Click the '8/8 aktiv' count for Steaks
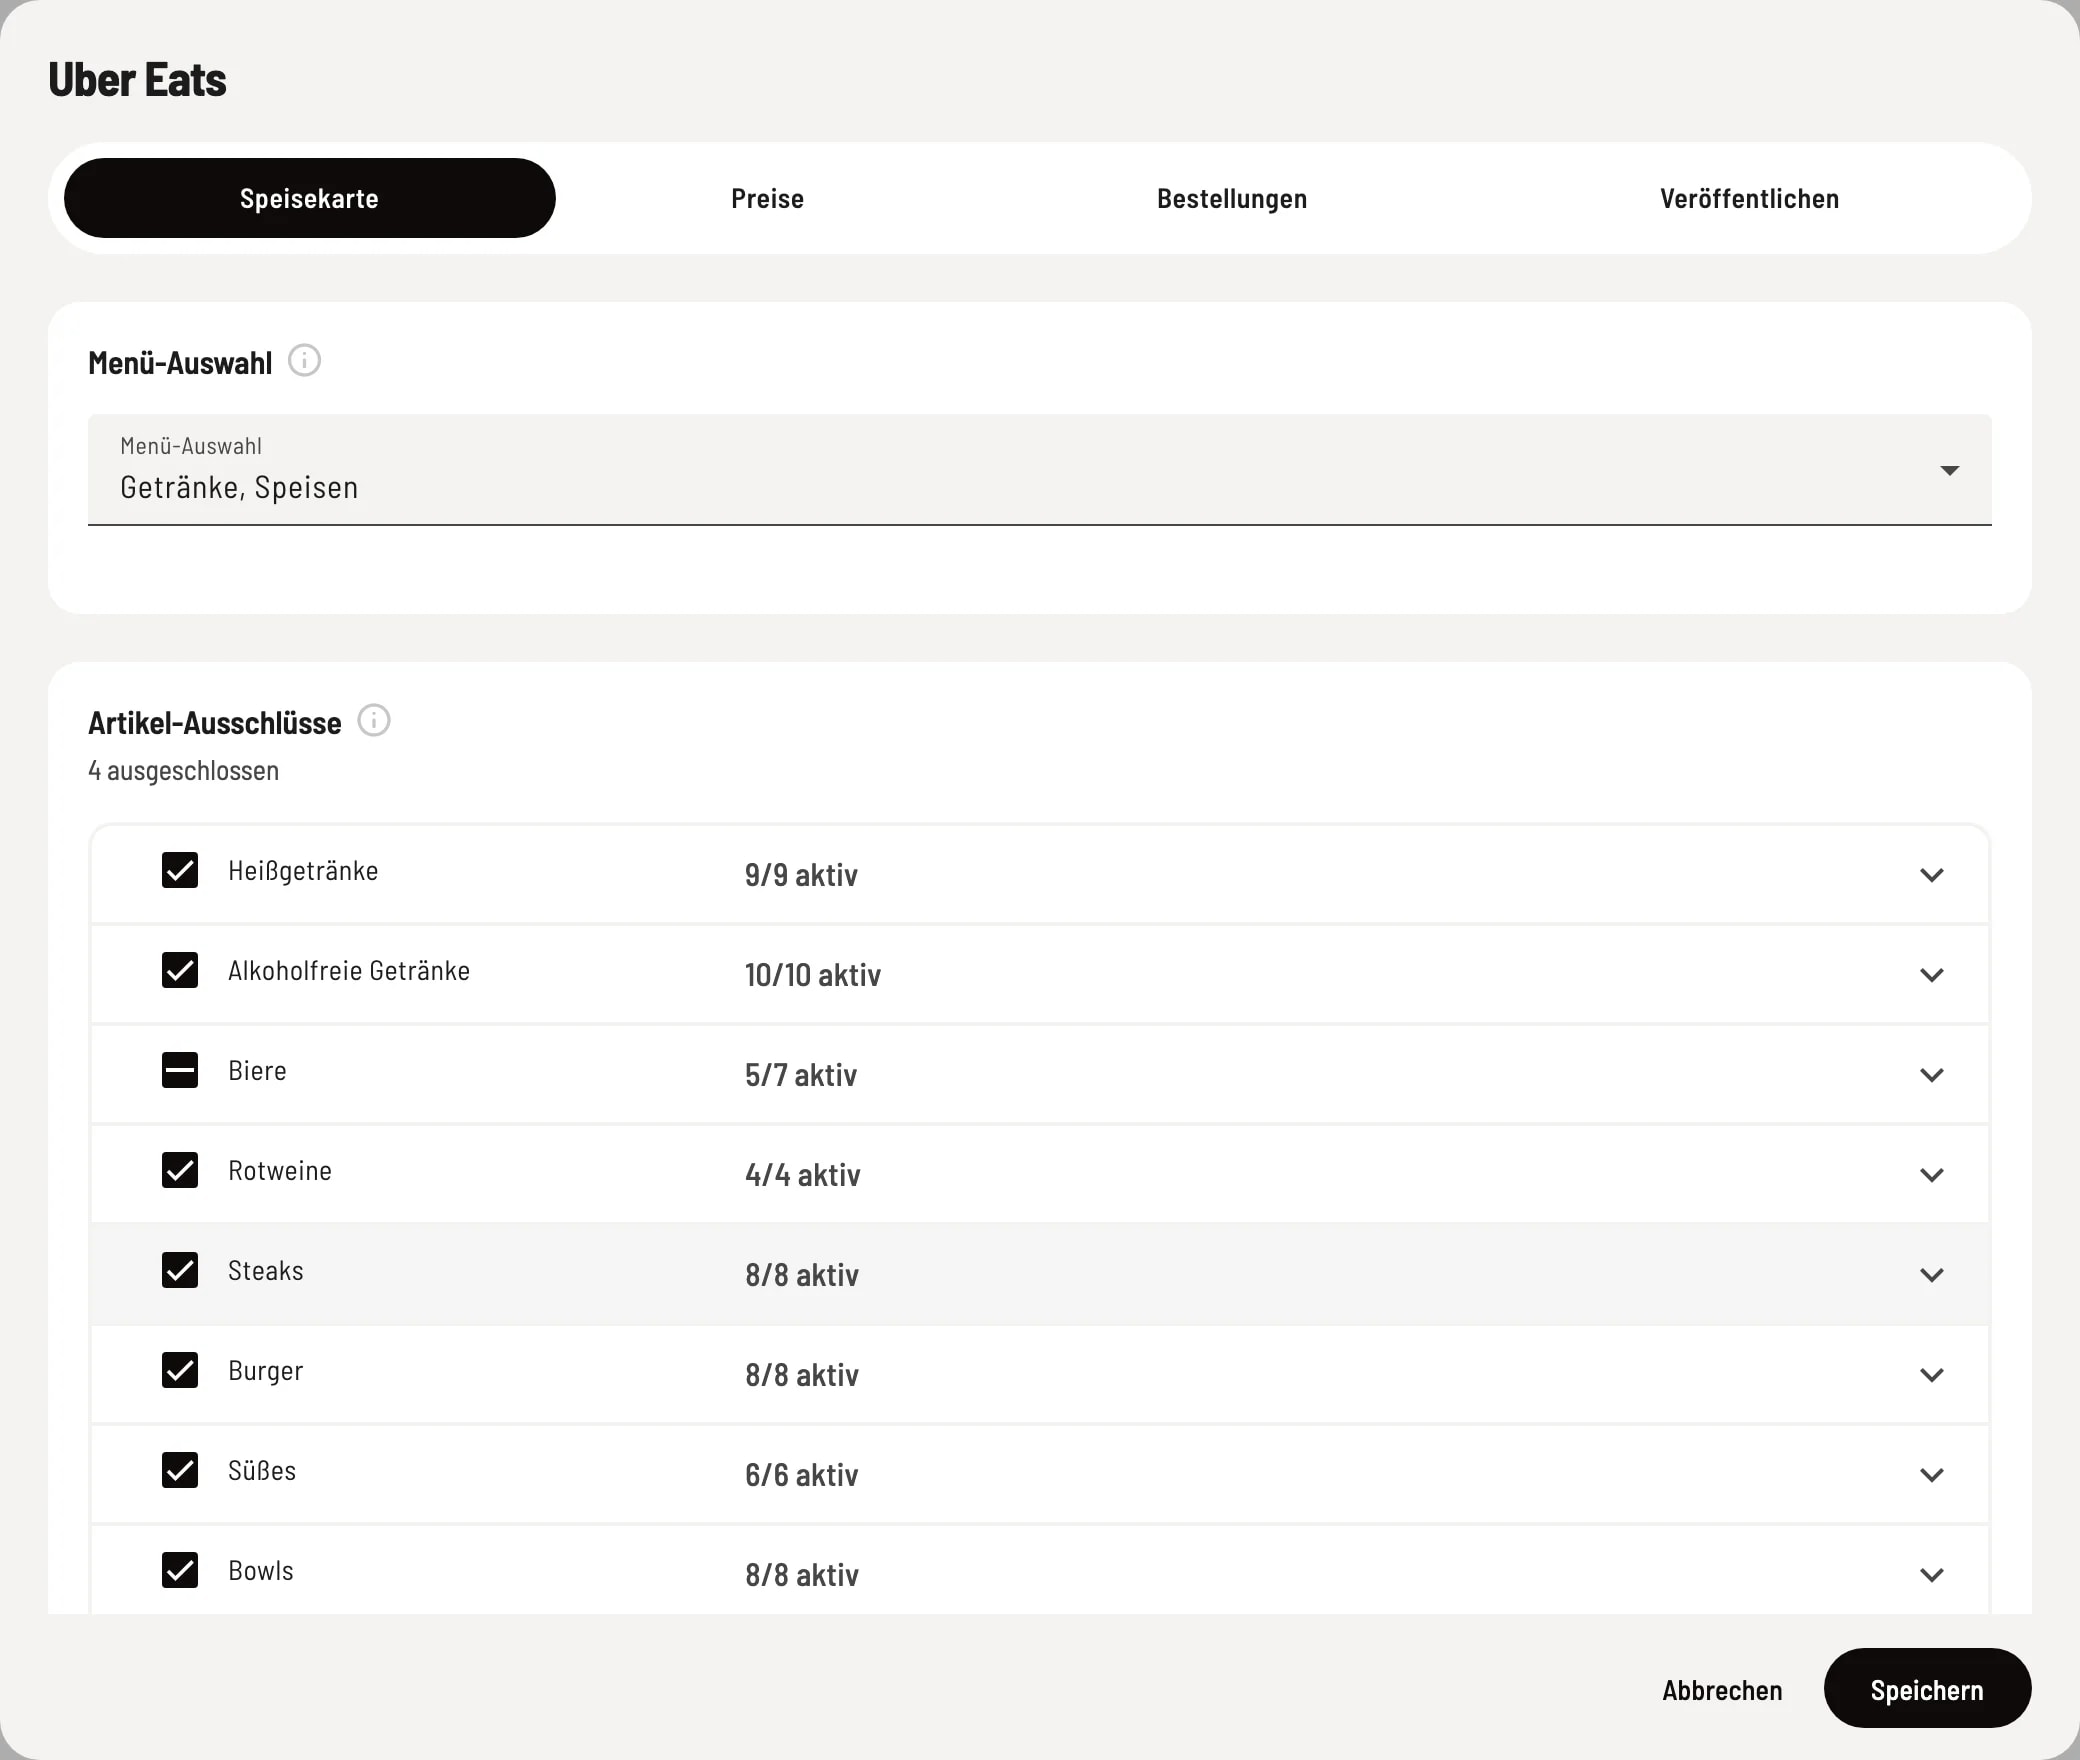Viewport: 2080px width, 1760px height. pos(802,1275)
